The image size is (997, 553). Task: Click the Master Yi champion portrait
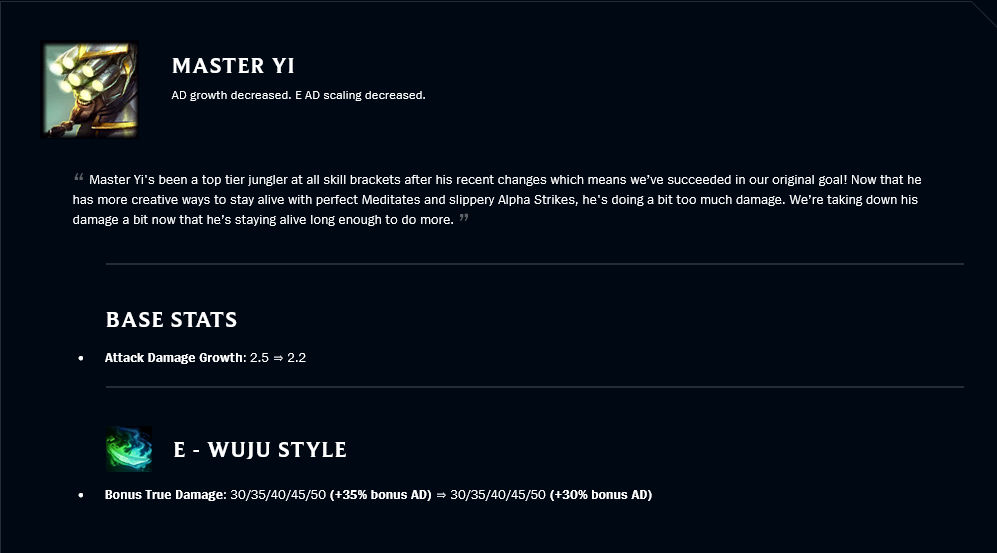(90, 90)
